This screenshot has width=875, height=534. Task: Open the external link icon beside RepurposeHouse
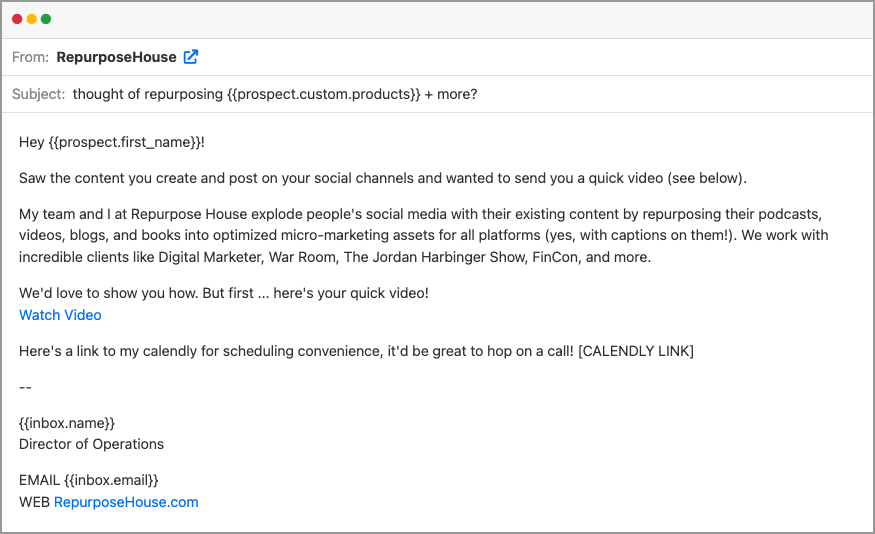pyautogui.click(x=191, y=57)
